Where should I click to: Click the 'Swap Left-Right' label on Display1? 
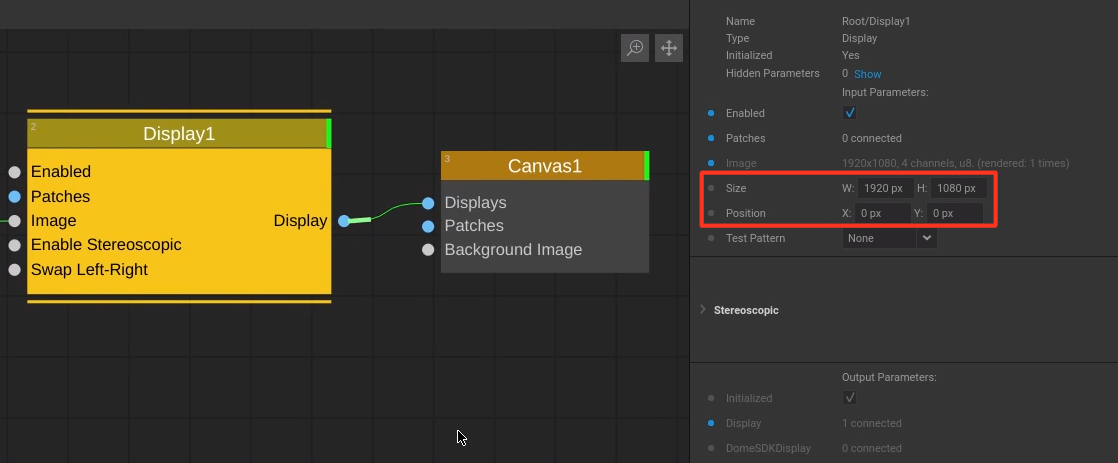(89, 270)
